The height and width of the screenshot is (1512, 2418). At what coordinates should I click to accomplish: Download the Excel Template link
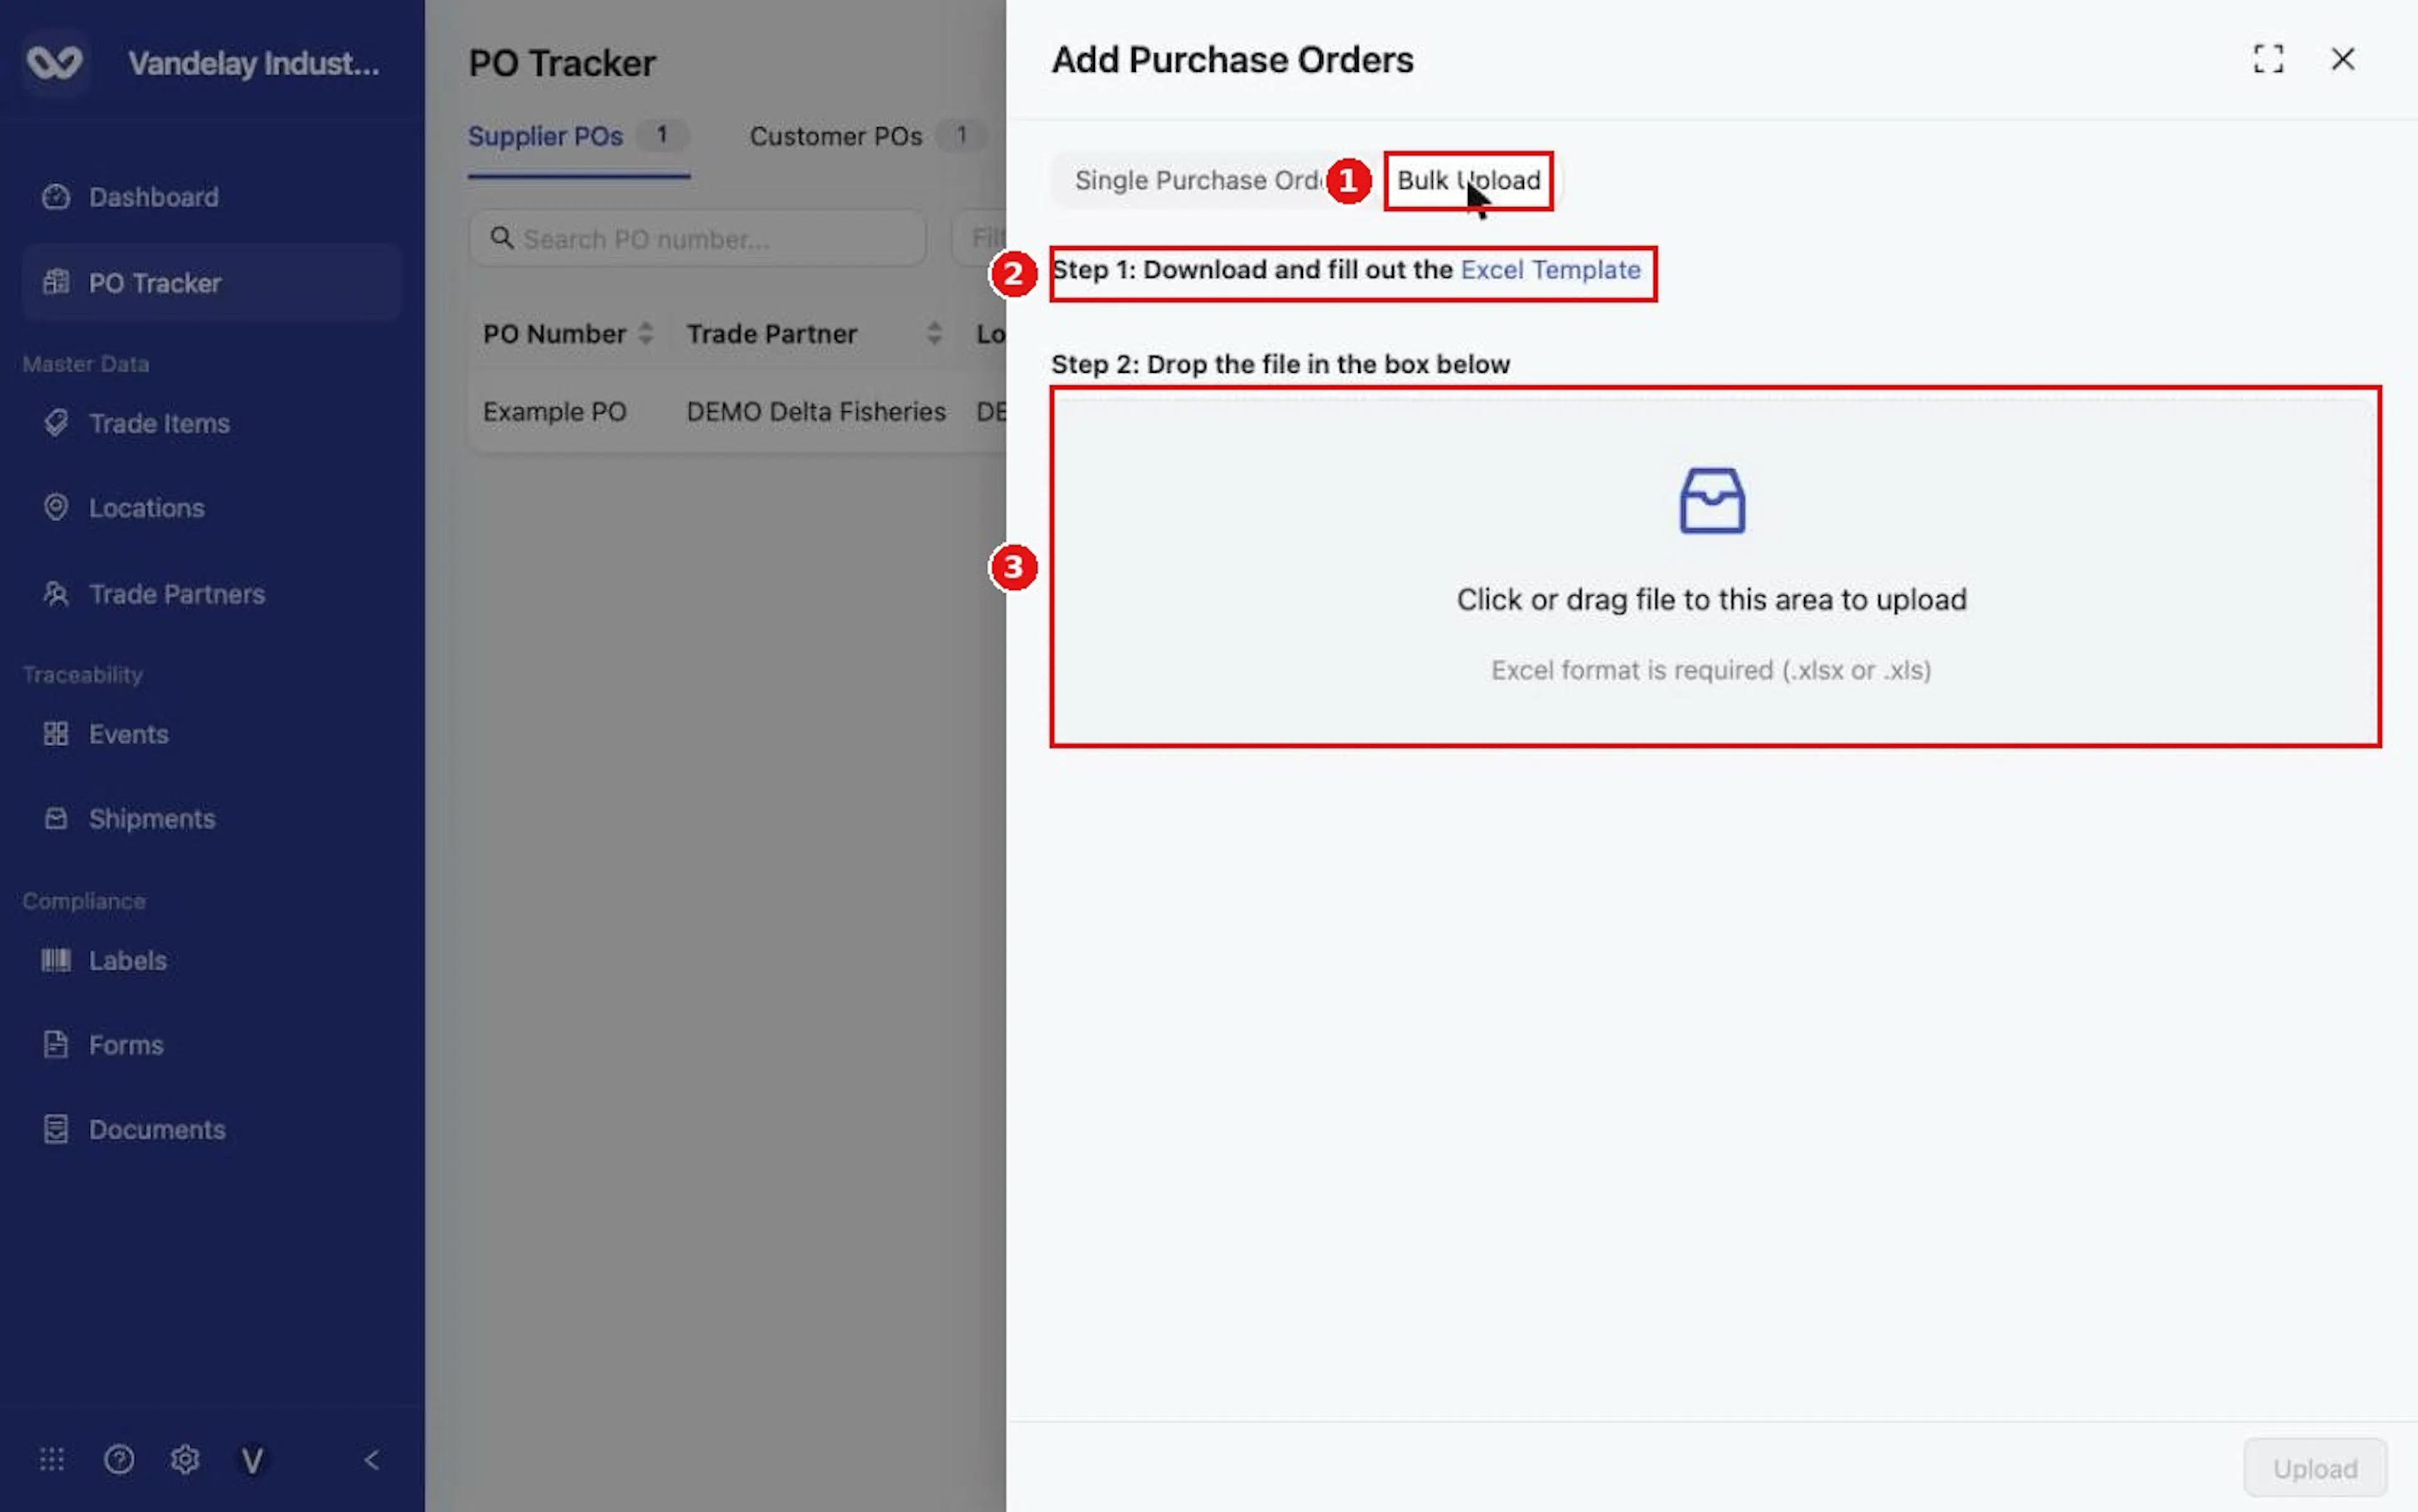tap(1550, 270)
